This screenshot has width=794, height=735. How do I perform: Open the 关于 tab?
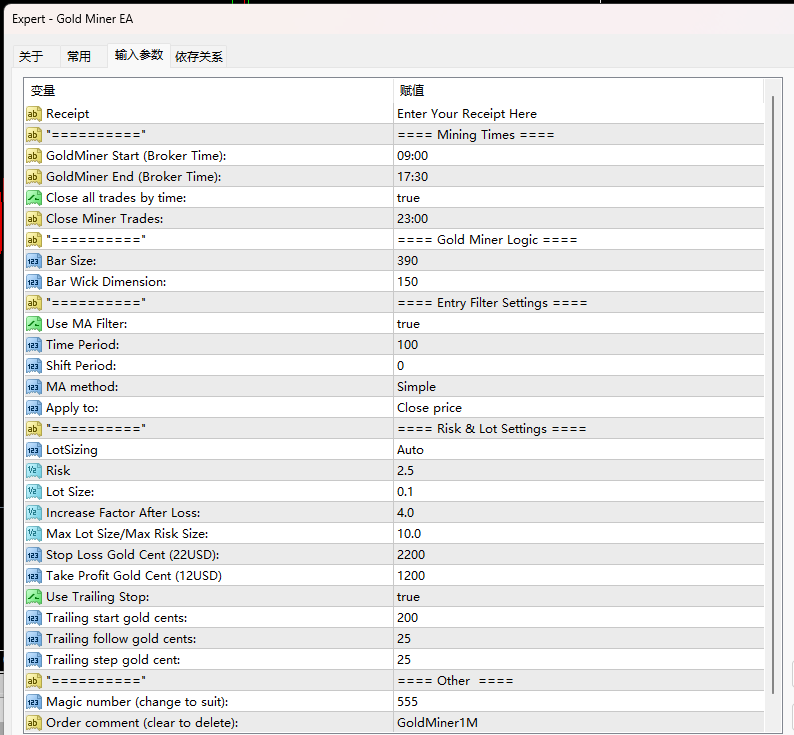[x=31, y=56]
